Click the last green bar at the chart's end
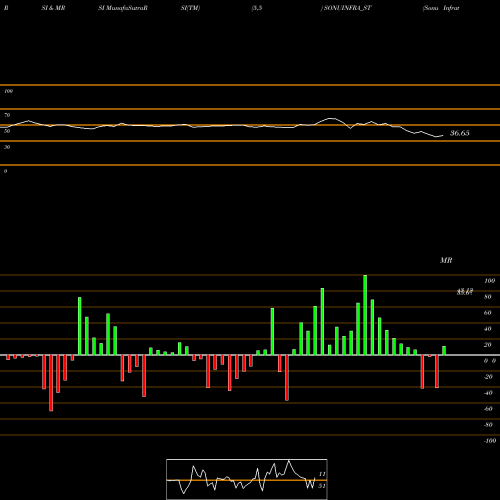The width and height of the screenshot is (500, 500). coord(444,351)
